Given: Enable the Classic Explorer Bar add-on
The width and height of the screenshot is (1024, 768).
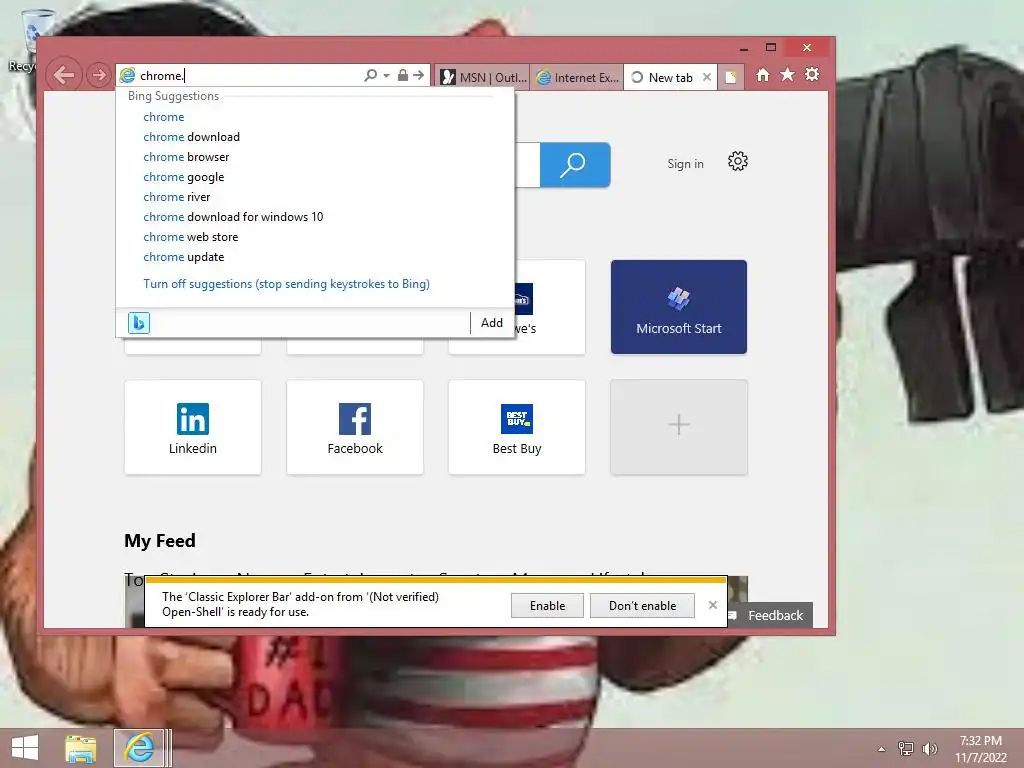Looking at the screenshot, I should click(547, 605).
